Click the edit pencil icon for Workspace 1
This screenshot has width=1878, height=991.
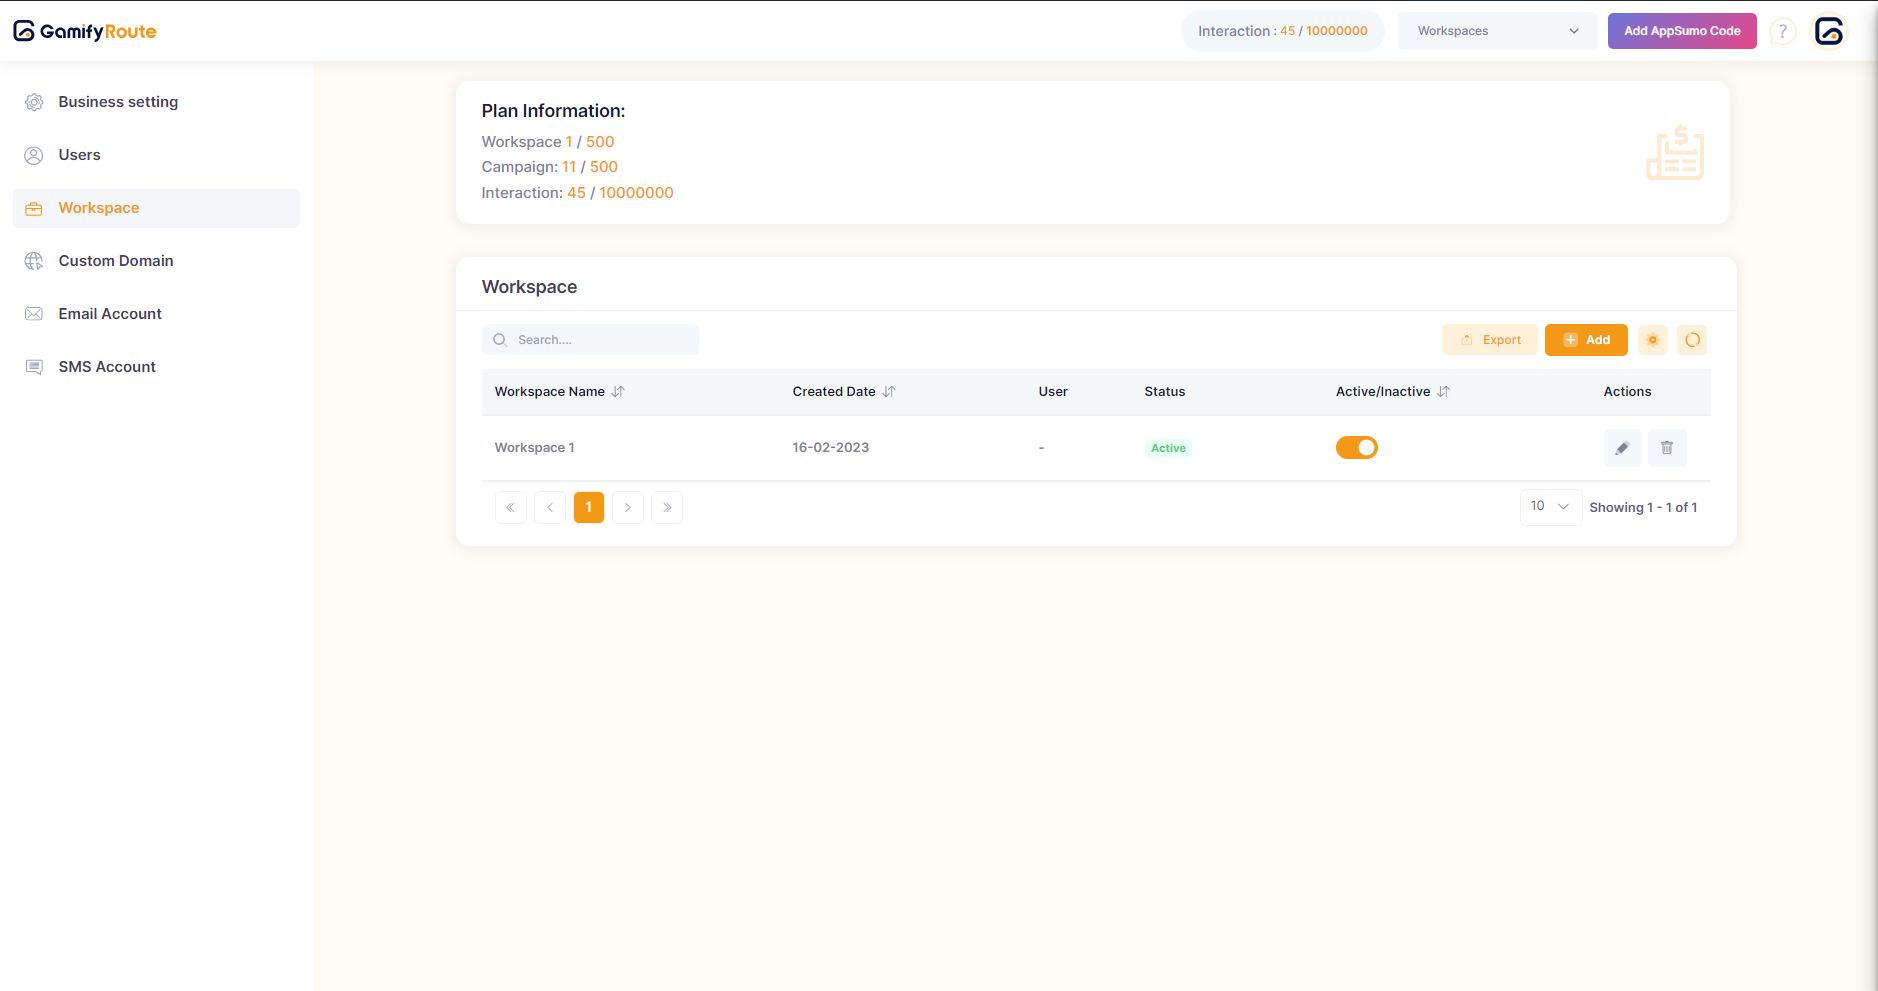[x=1622, y=448]
